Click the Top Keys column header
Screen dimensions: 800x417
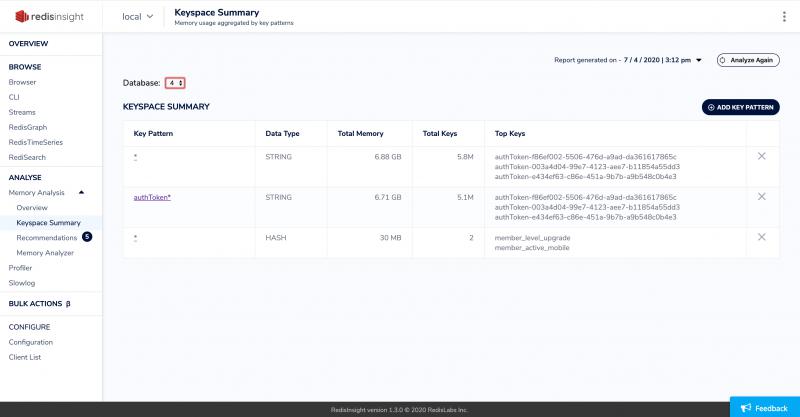coord(510,133)
